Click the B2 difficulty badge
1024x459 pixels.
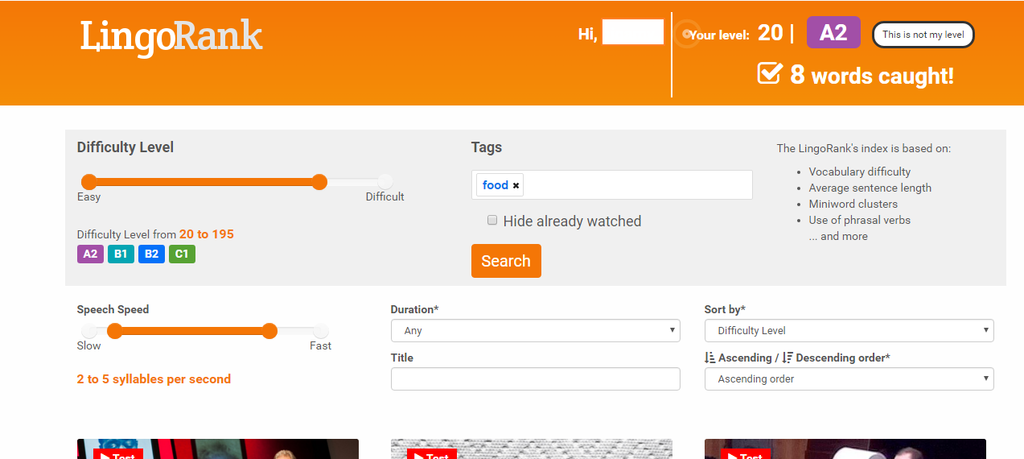coord(151,254)
